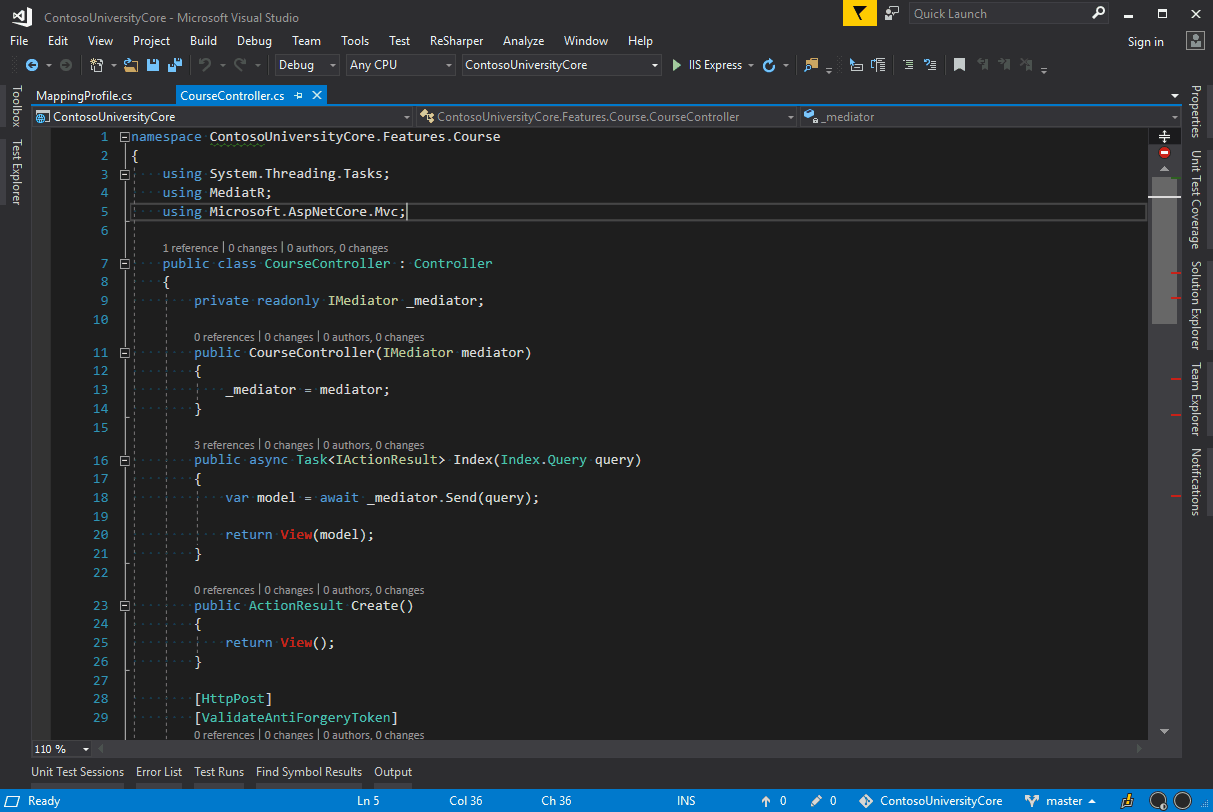The height and width of the screenshot is (812, 1213).
Task: Click the vertical scrollbar down arrow
Action: pyautogui.click(x=1164, y=731)
